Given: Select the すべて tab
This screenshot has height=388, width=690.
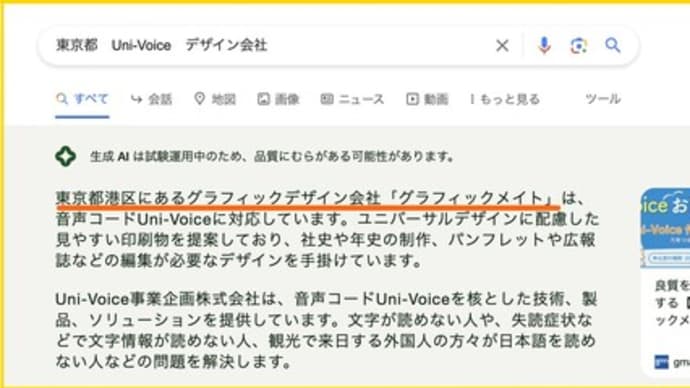Looking at the screenshot, I should click(82, 99).
